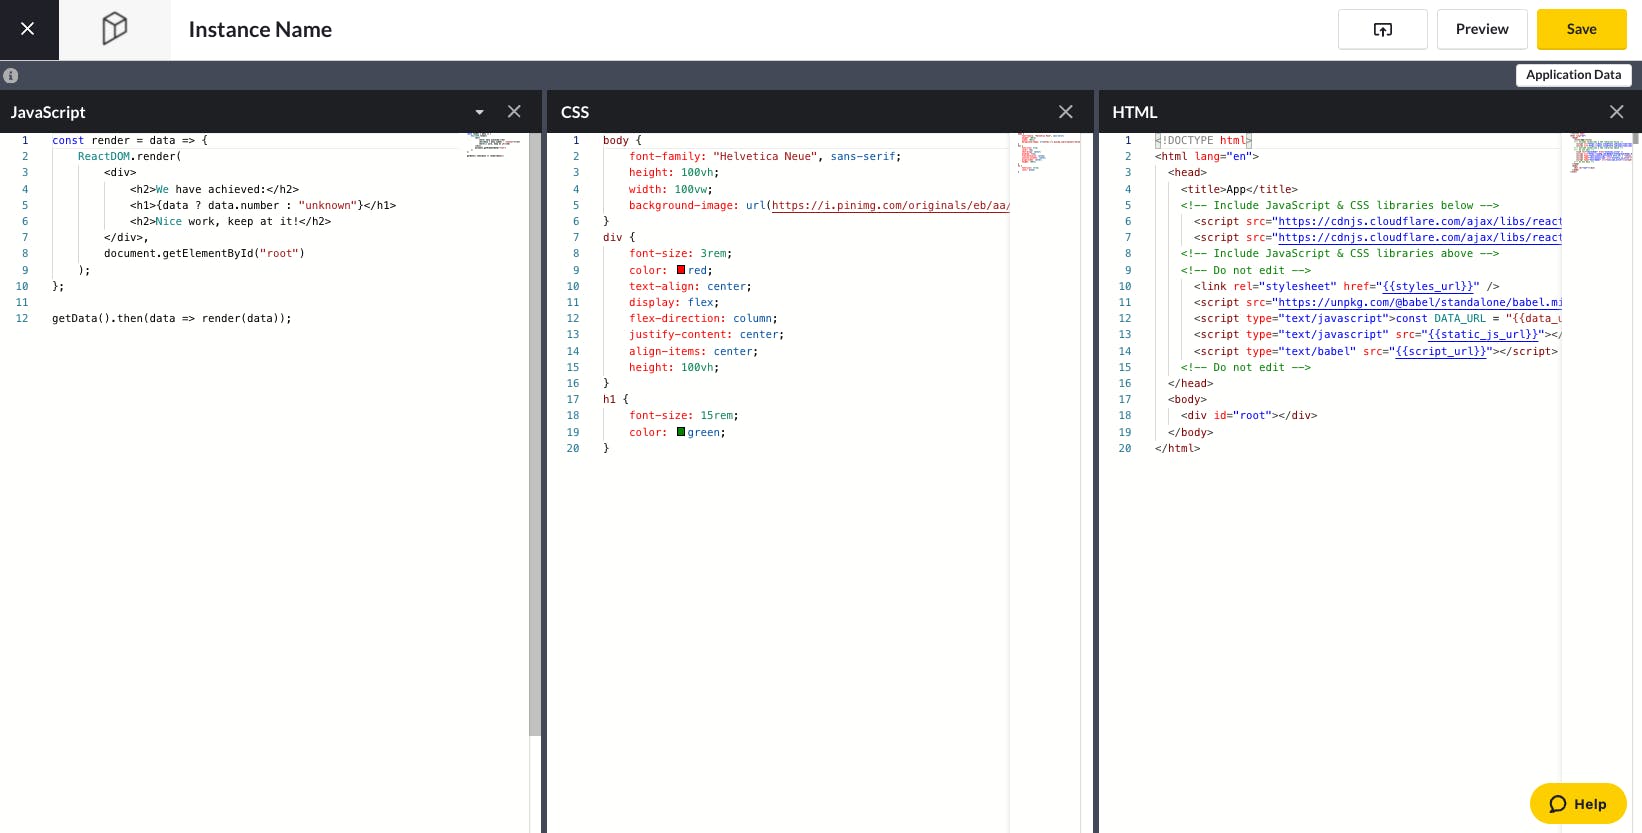Click 'const render = data => {' line
This screenshot has height=833, width=1642.
[x=130, y=140]
